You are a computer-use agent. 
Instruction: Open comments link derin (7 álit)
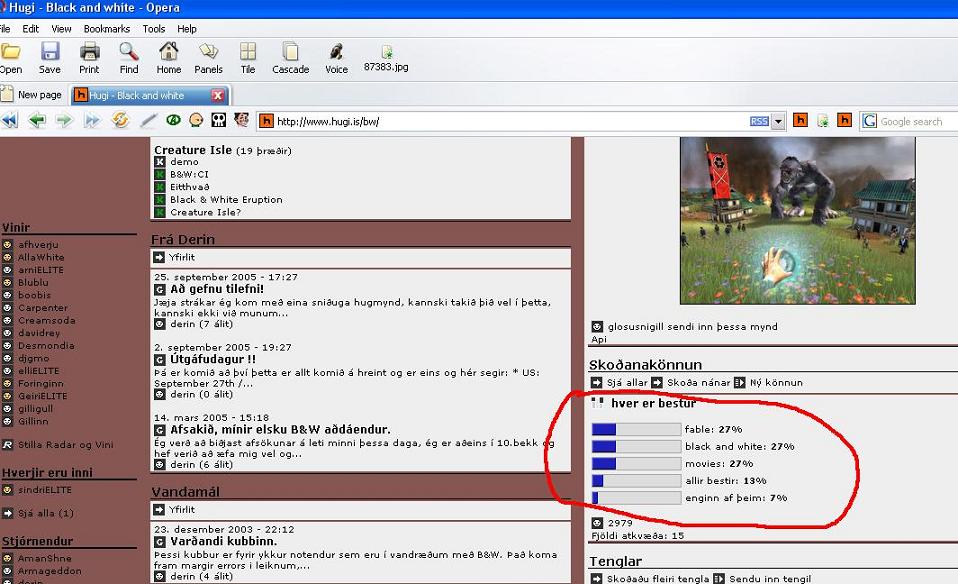[201, 324]
